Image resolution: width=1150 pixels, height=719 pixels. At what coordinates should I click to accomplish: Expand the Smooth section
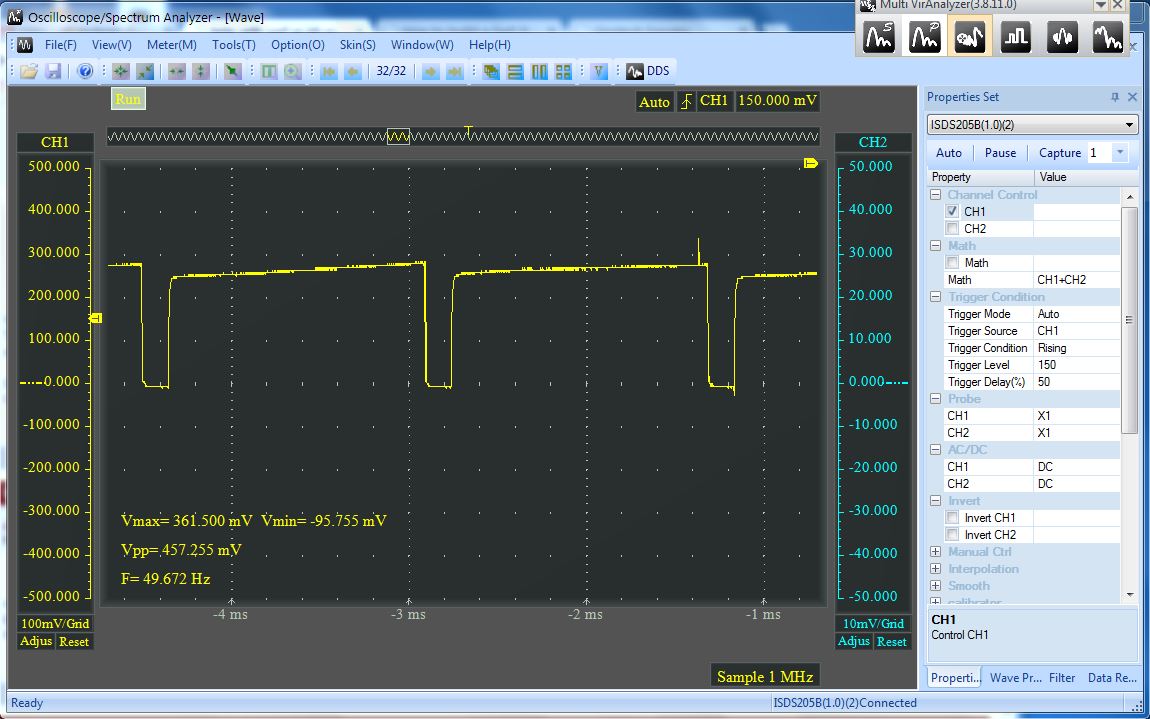(x=935, y=585)
